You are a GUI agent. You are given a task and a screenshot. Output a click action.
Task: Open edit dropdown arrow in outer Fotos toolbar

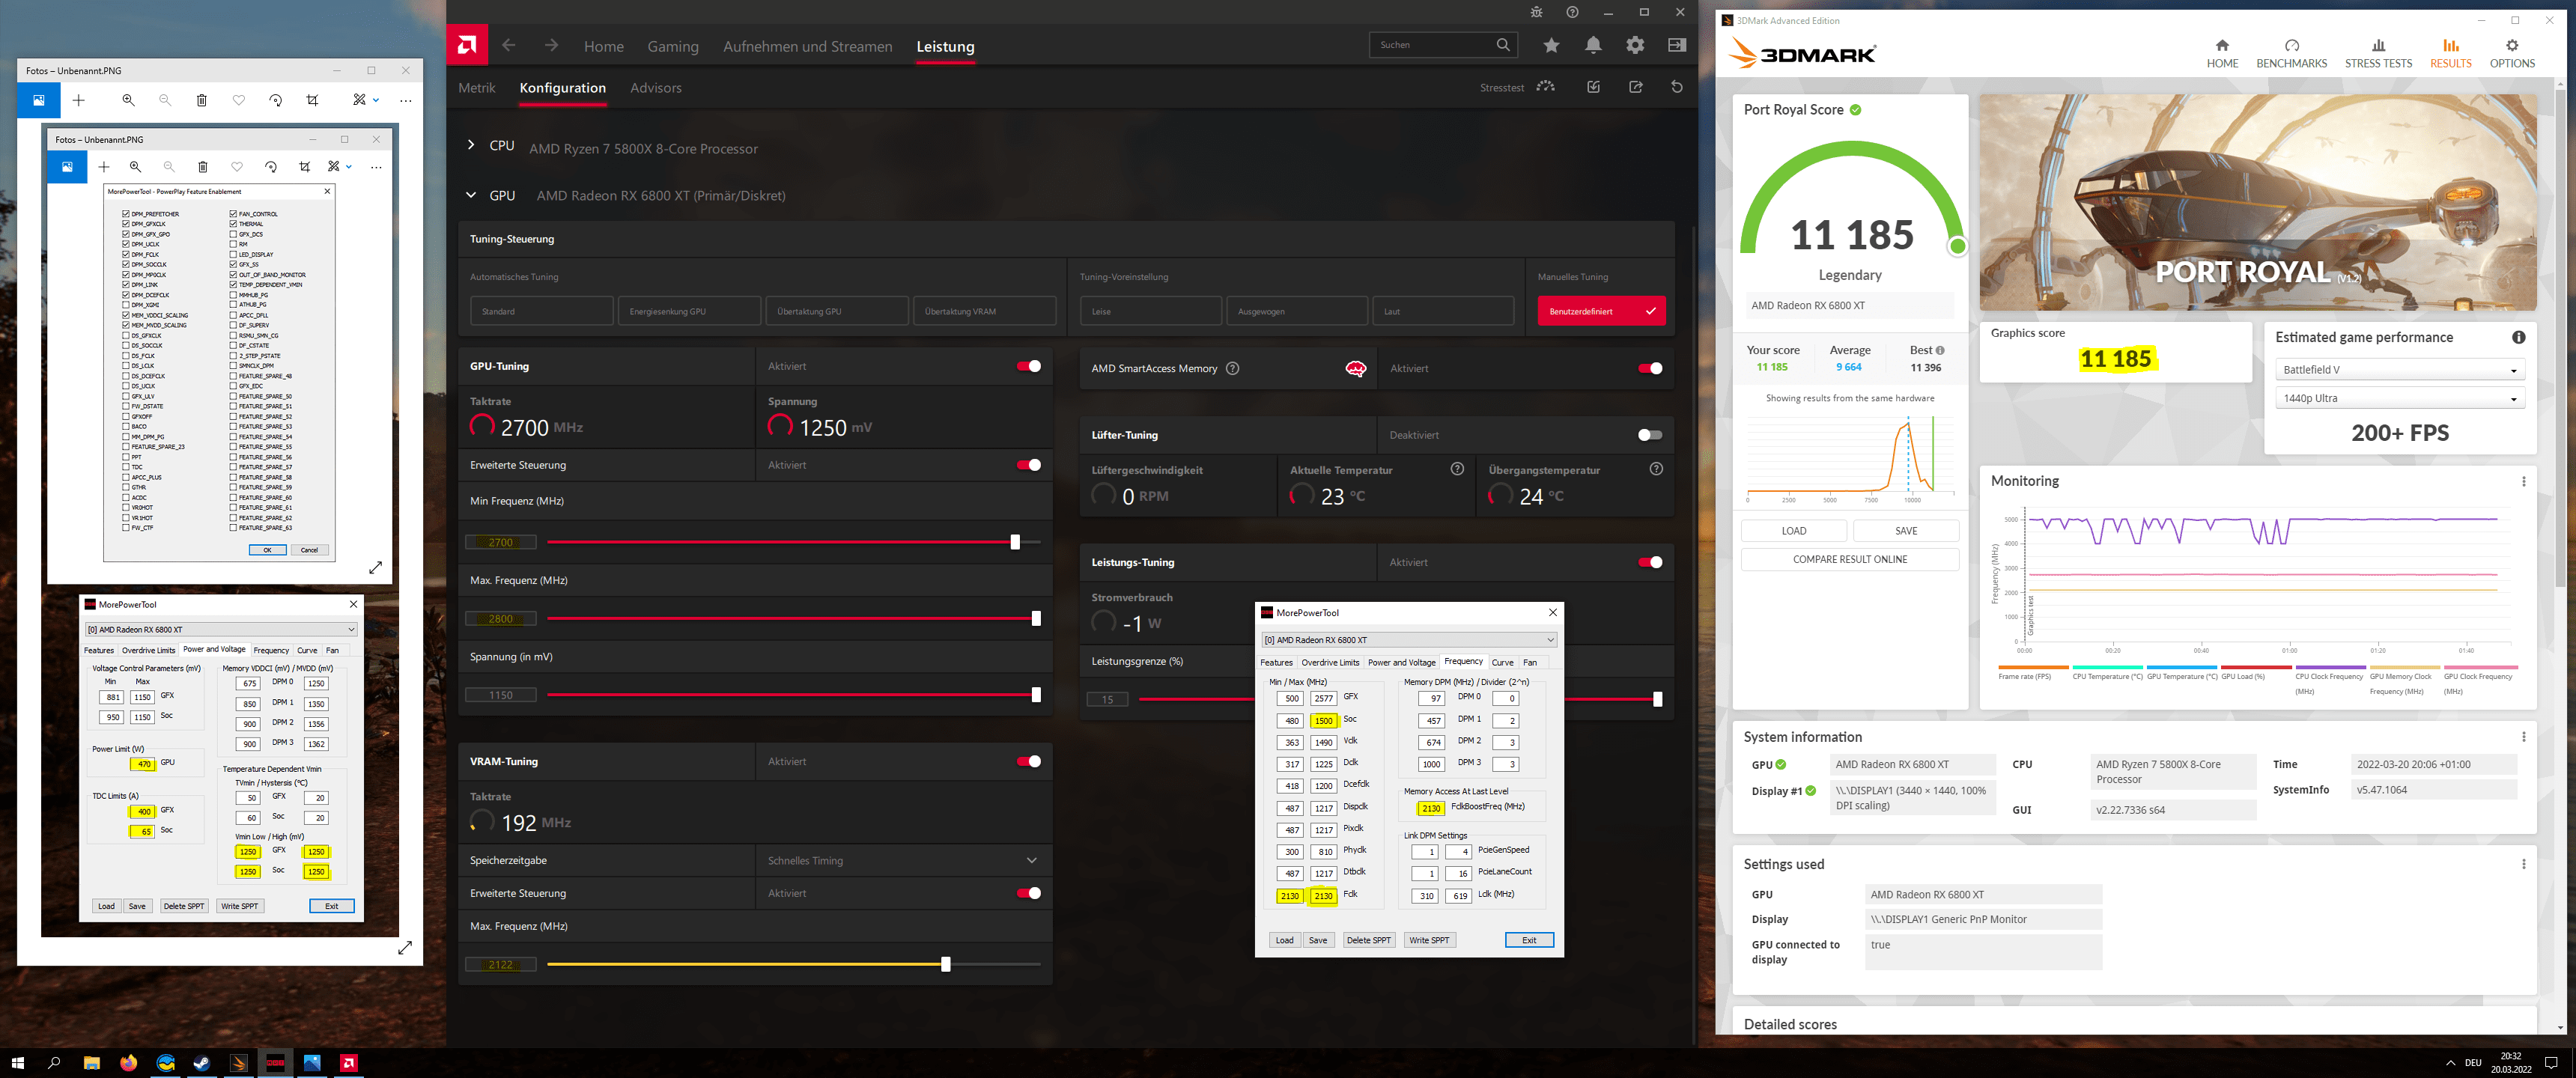(376, 100)
